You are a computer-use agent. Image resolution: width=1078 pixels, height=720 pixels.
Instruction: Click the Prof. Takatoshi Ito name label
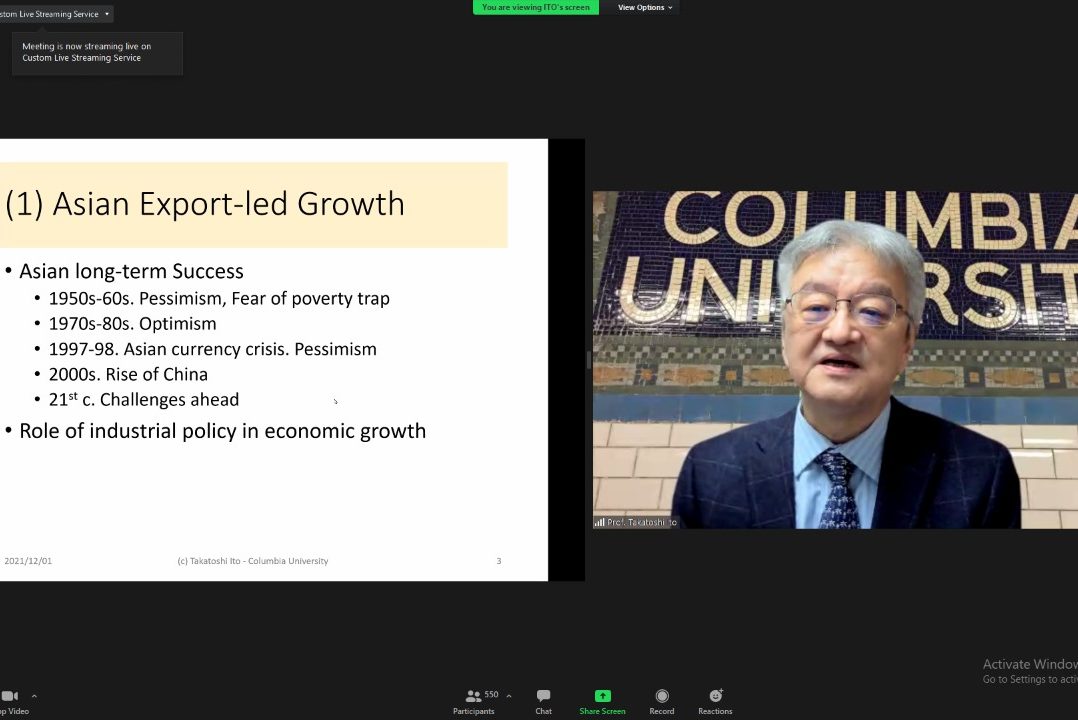point(641,522)
